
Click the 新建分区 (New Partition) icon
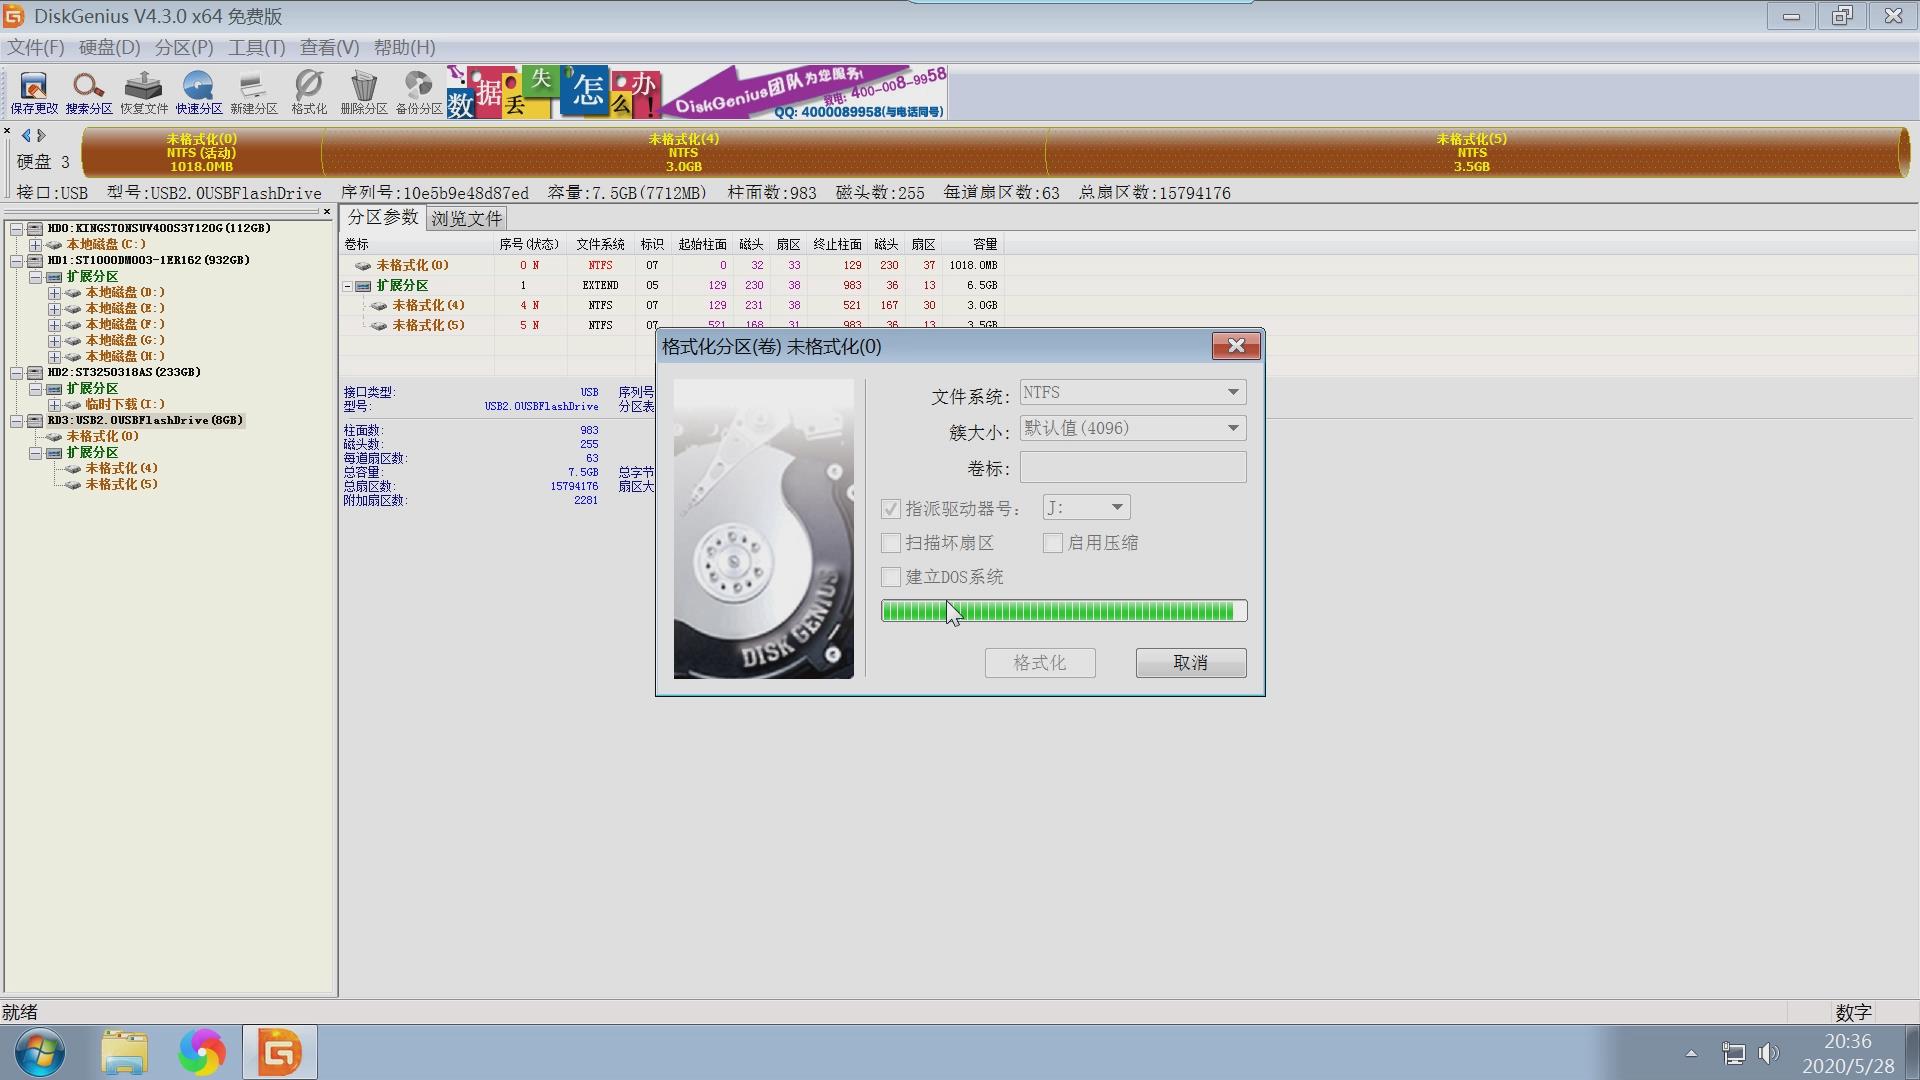coord(253,92)
